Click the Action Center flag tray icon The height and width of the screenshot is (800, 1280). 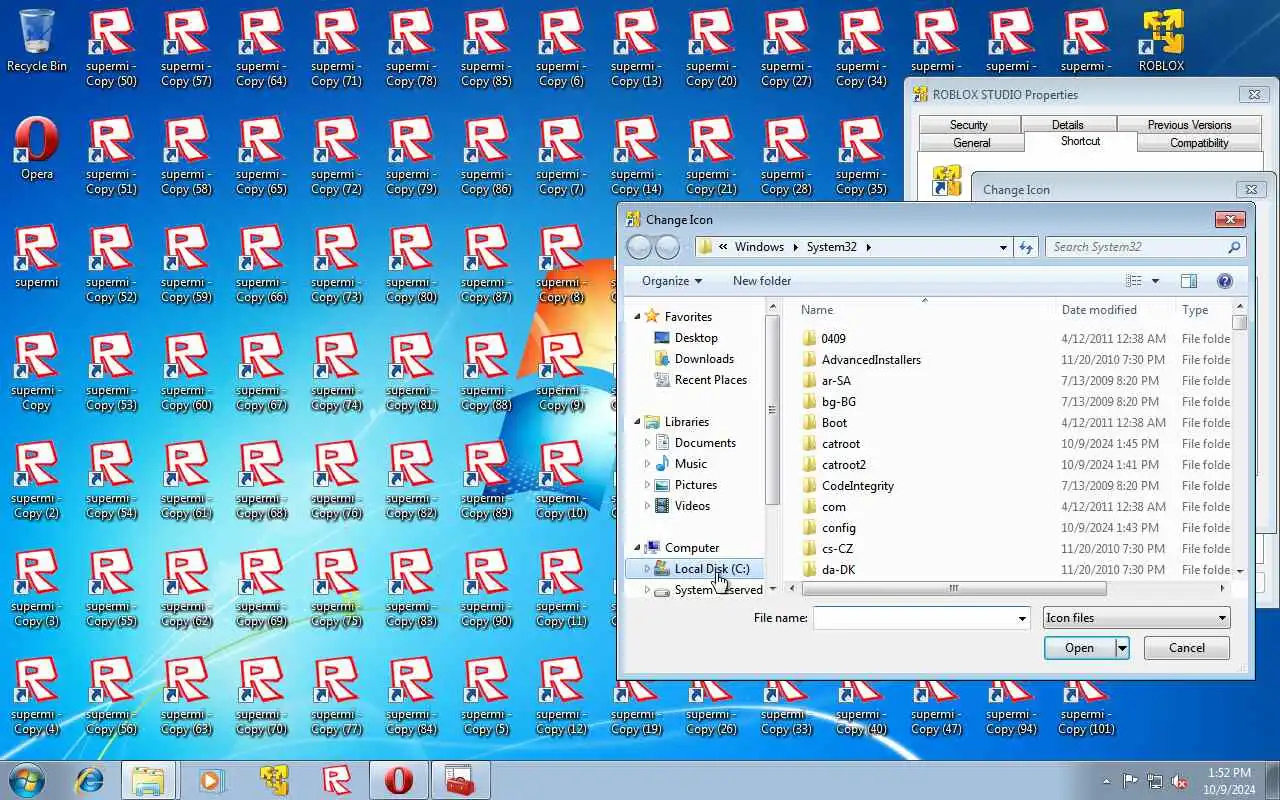click(1131, 781)
